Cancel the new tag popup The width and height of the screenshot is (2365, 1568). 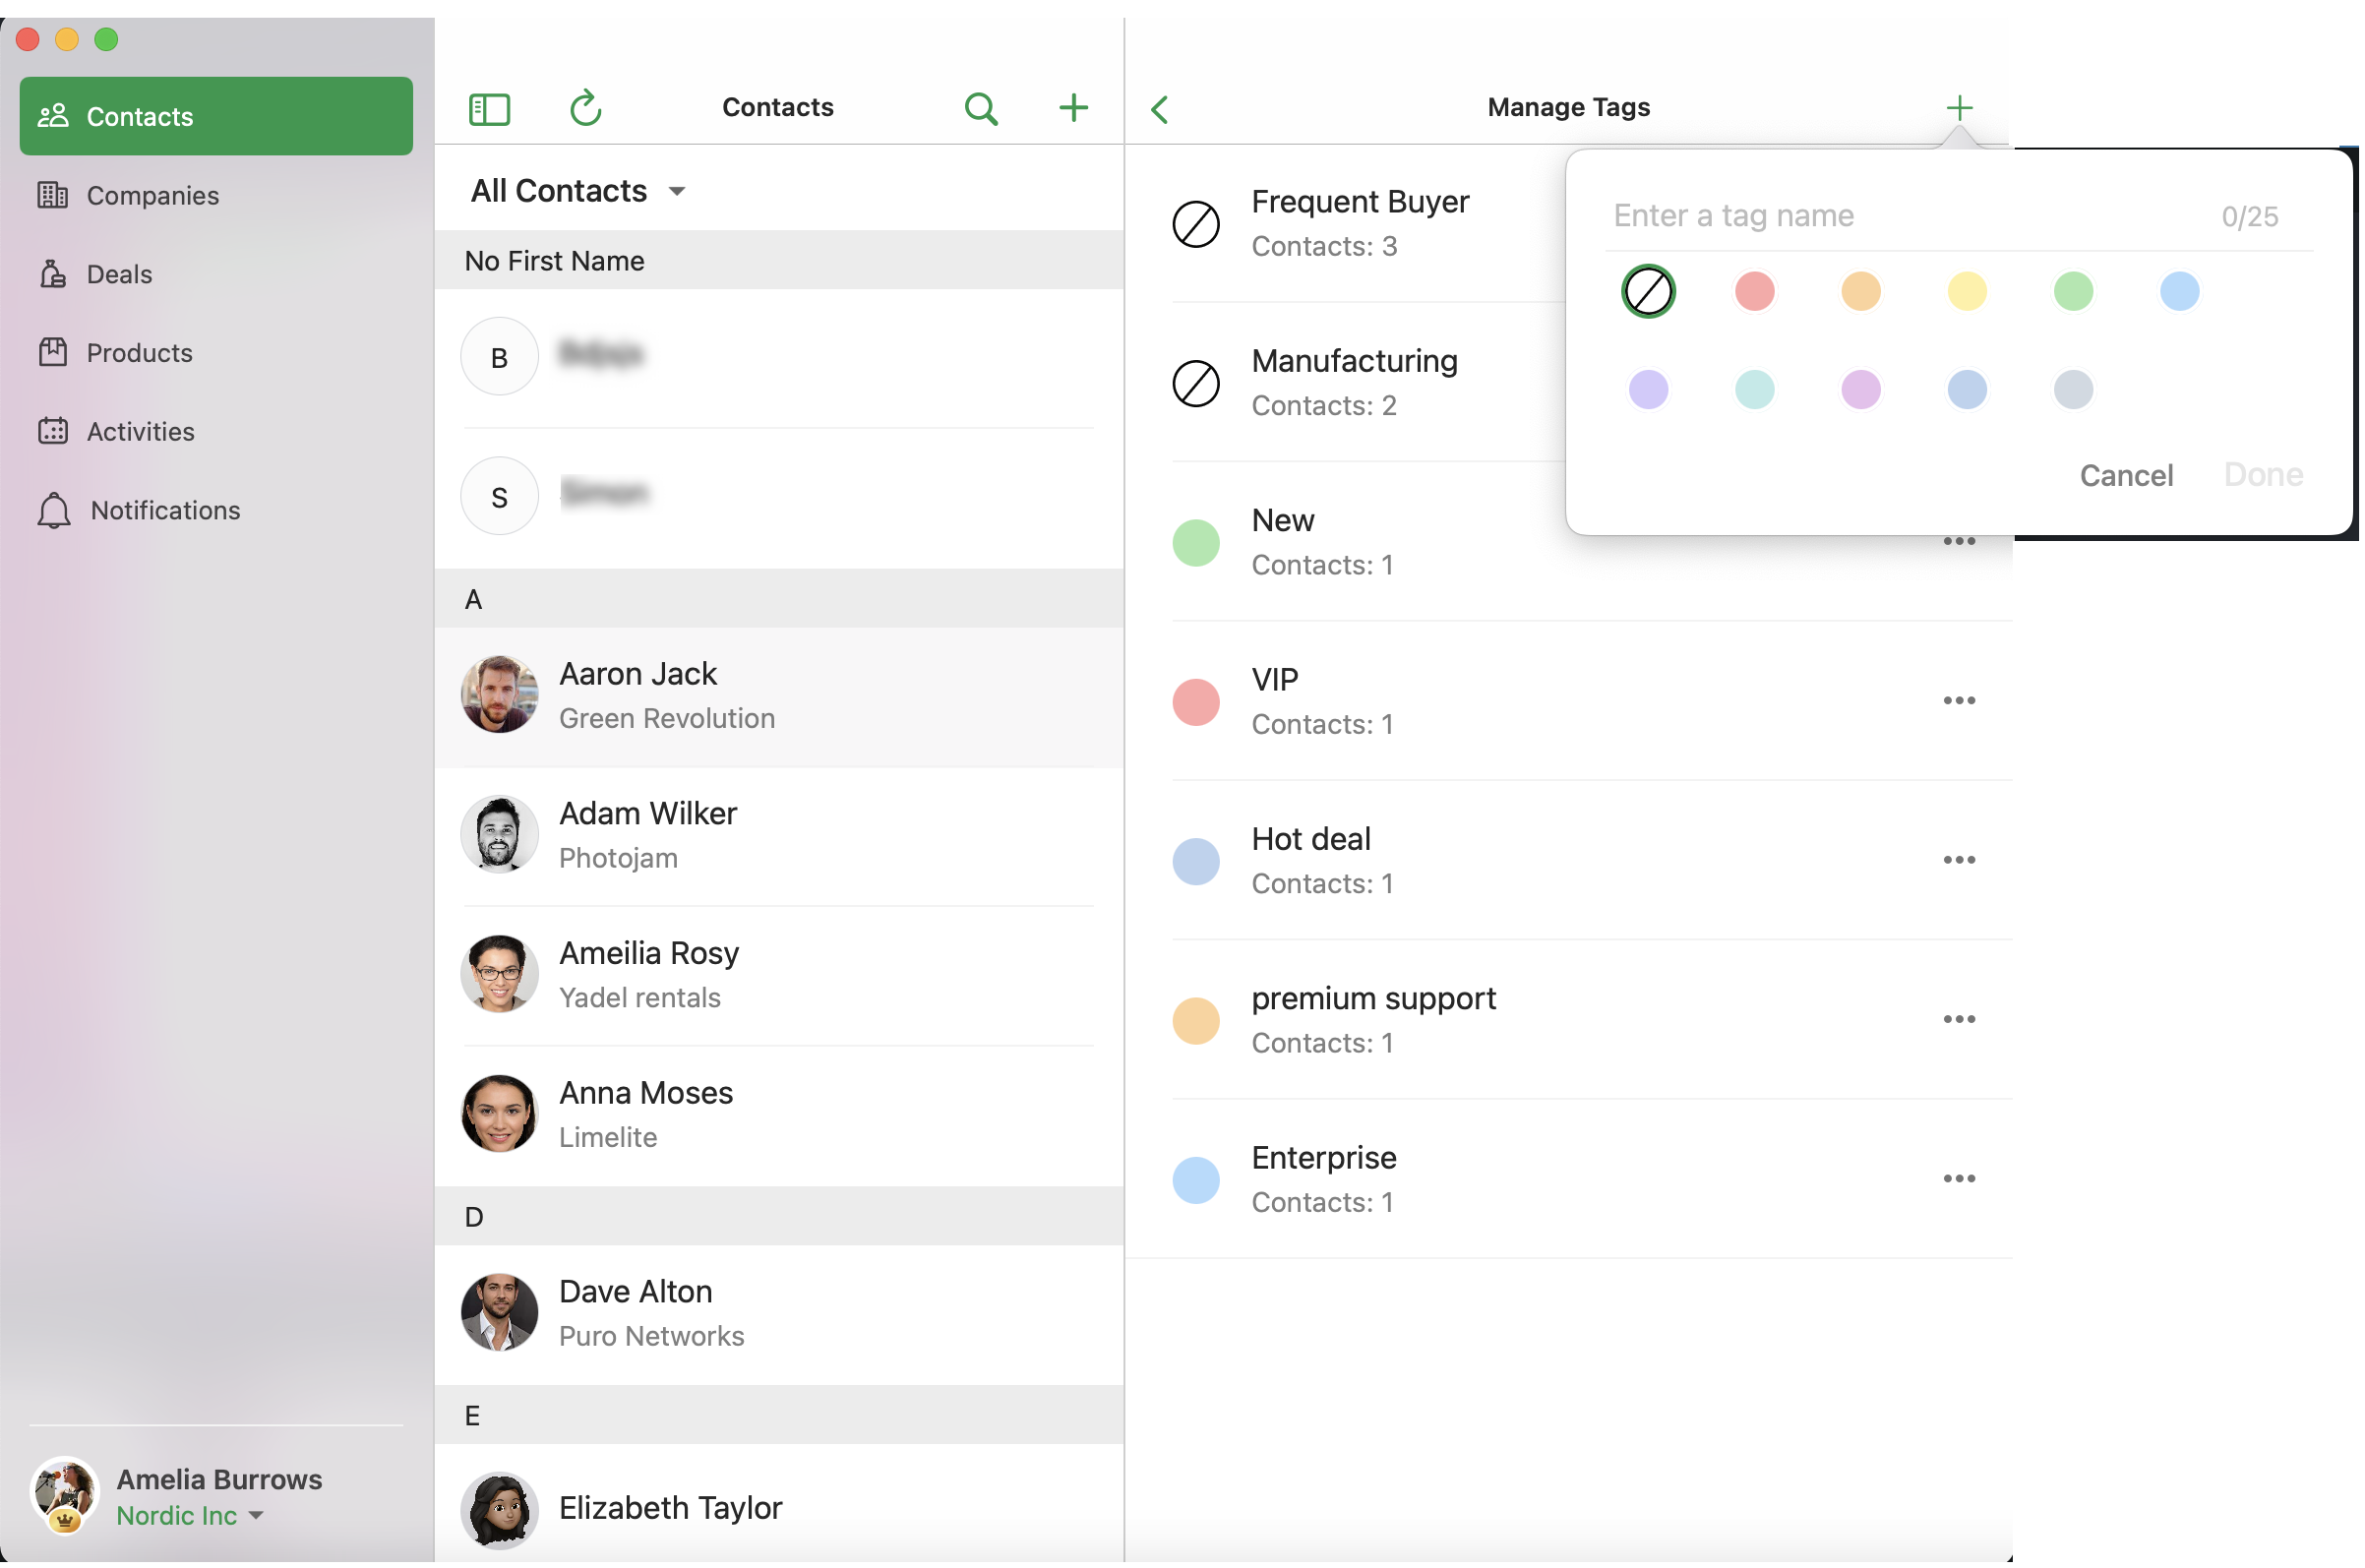pyautogui.click(x=2126, y=475)
